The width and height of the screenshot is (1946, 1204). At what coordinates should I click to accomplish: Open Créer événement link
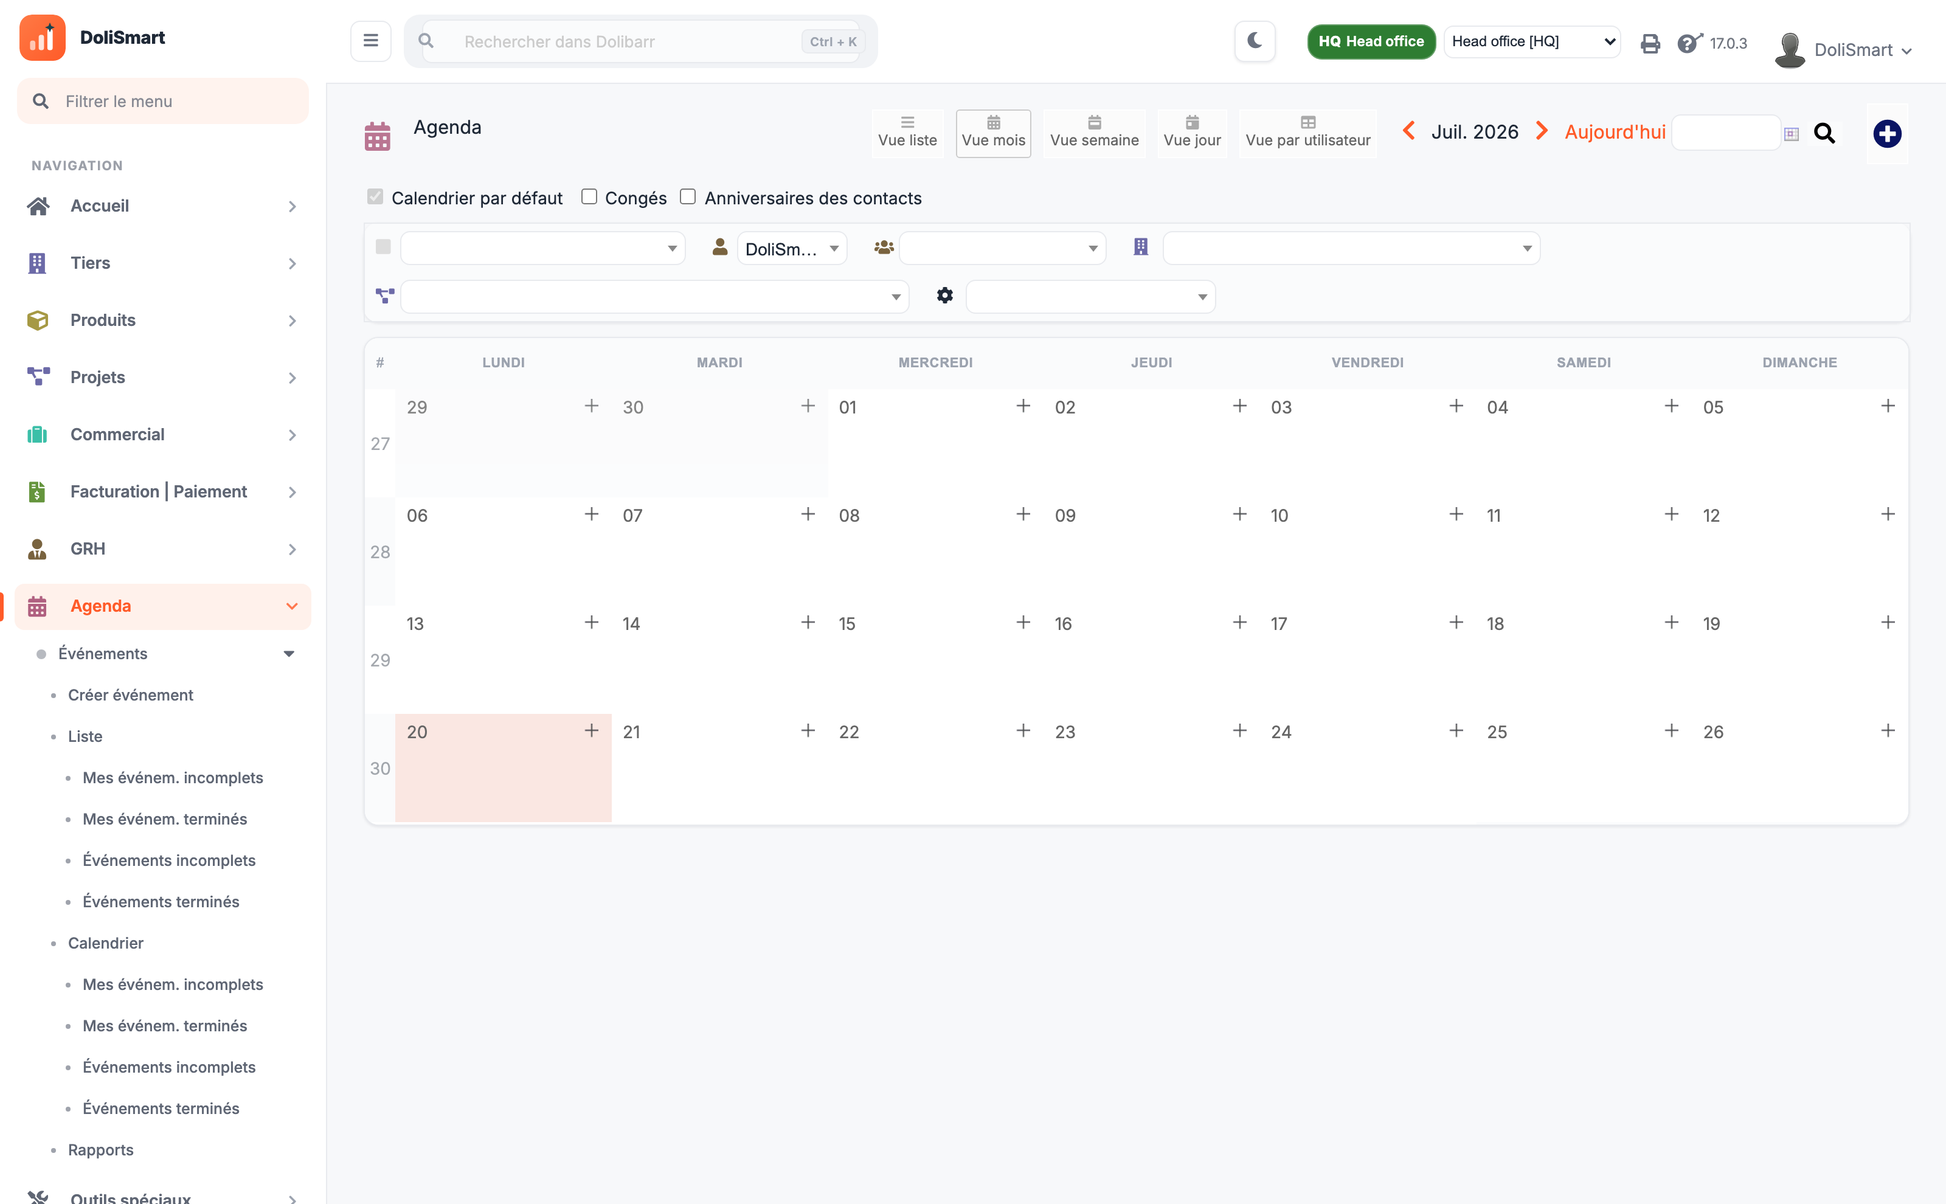tap(131, 695)
